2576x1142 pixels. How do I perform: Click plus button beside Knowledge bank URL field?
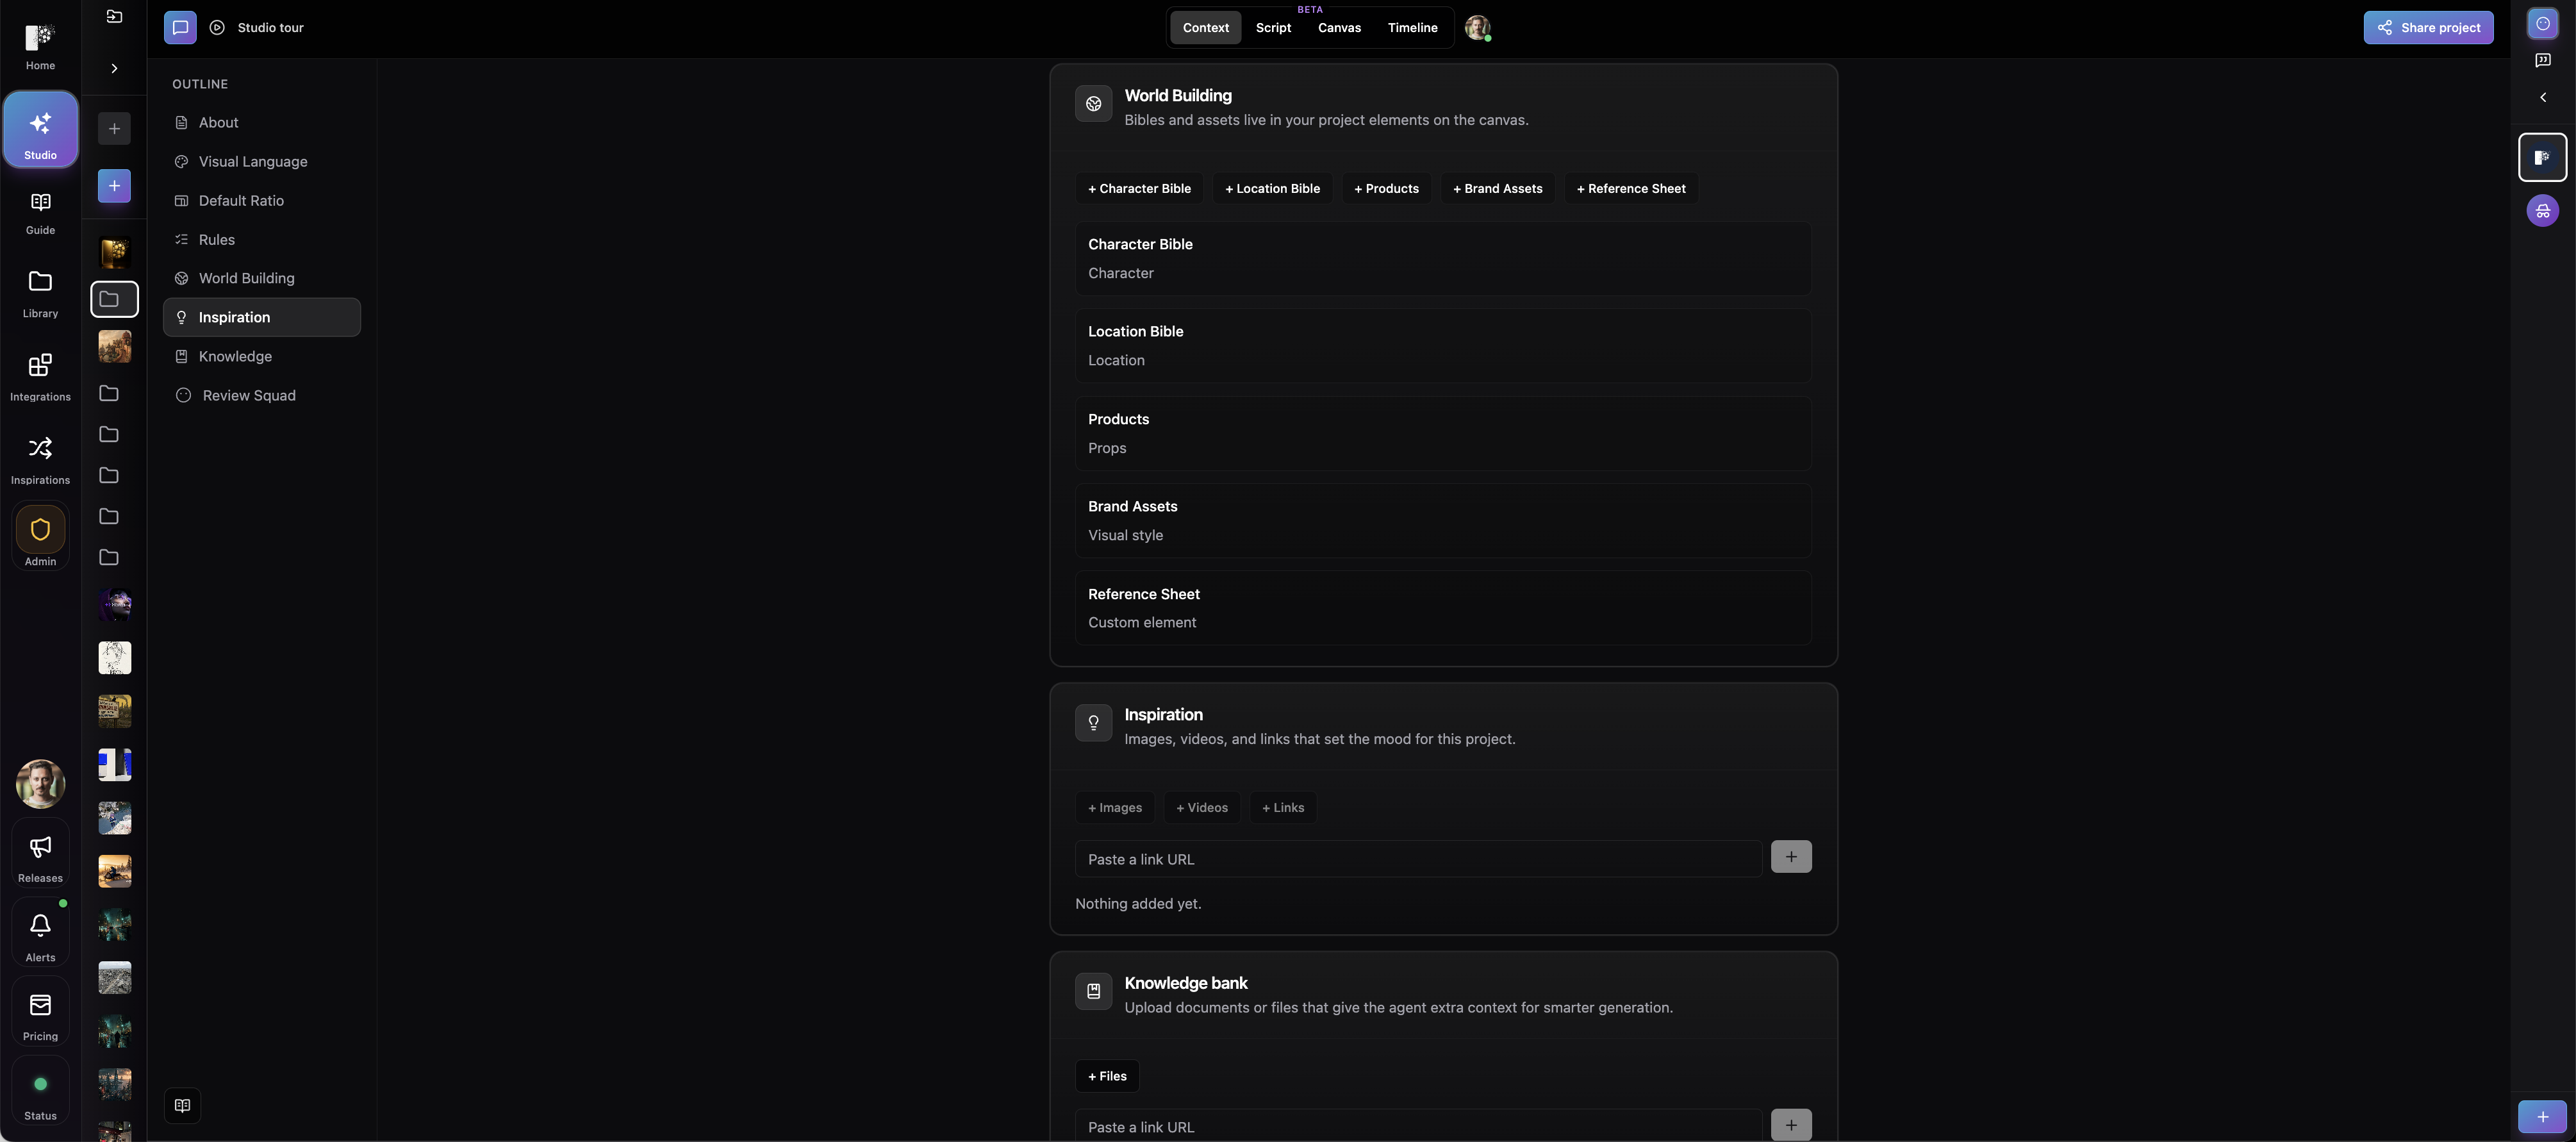(x=1791, y=1125)
